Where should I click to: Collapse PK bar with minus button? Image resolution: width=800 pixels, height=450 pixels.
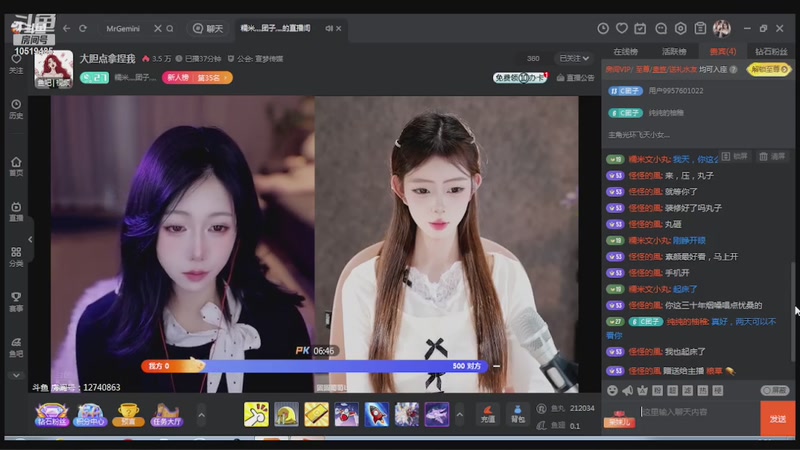(x=496, y=366)
